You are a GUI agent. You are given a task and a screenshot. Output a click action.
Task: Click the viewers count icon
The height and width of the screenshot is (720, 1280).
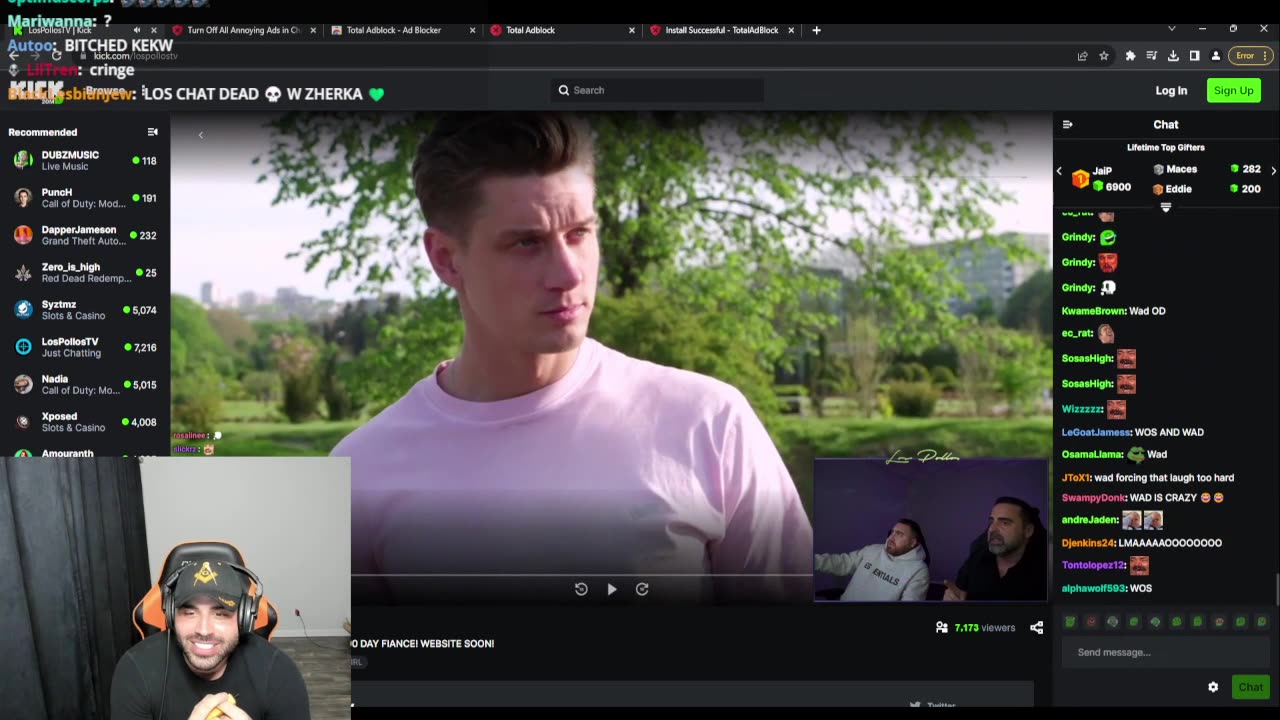point(941,628)
